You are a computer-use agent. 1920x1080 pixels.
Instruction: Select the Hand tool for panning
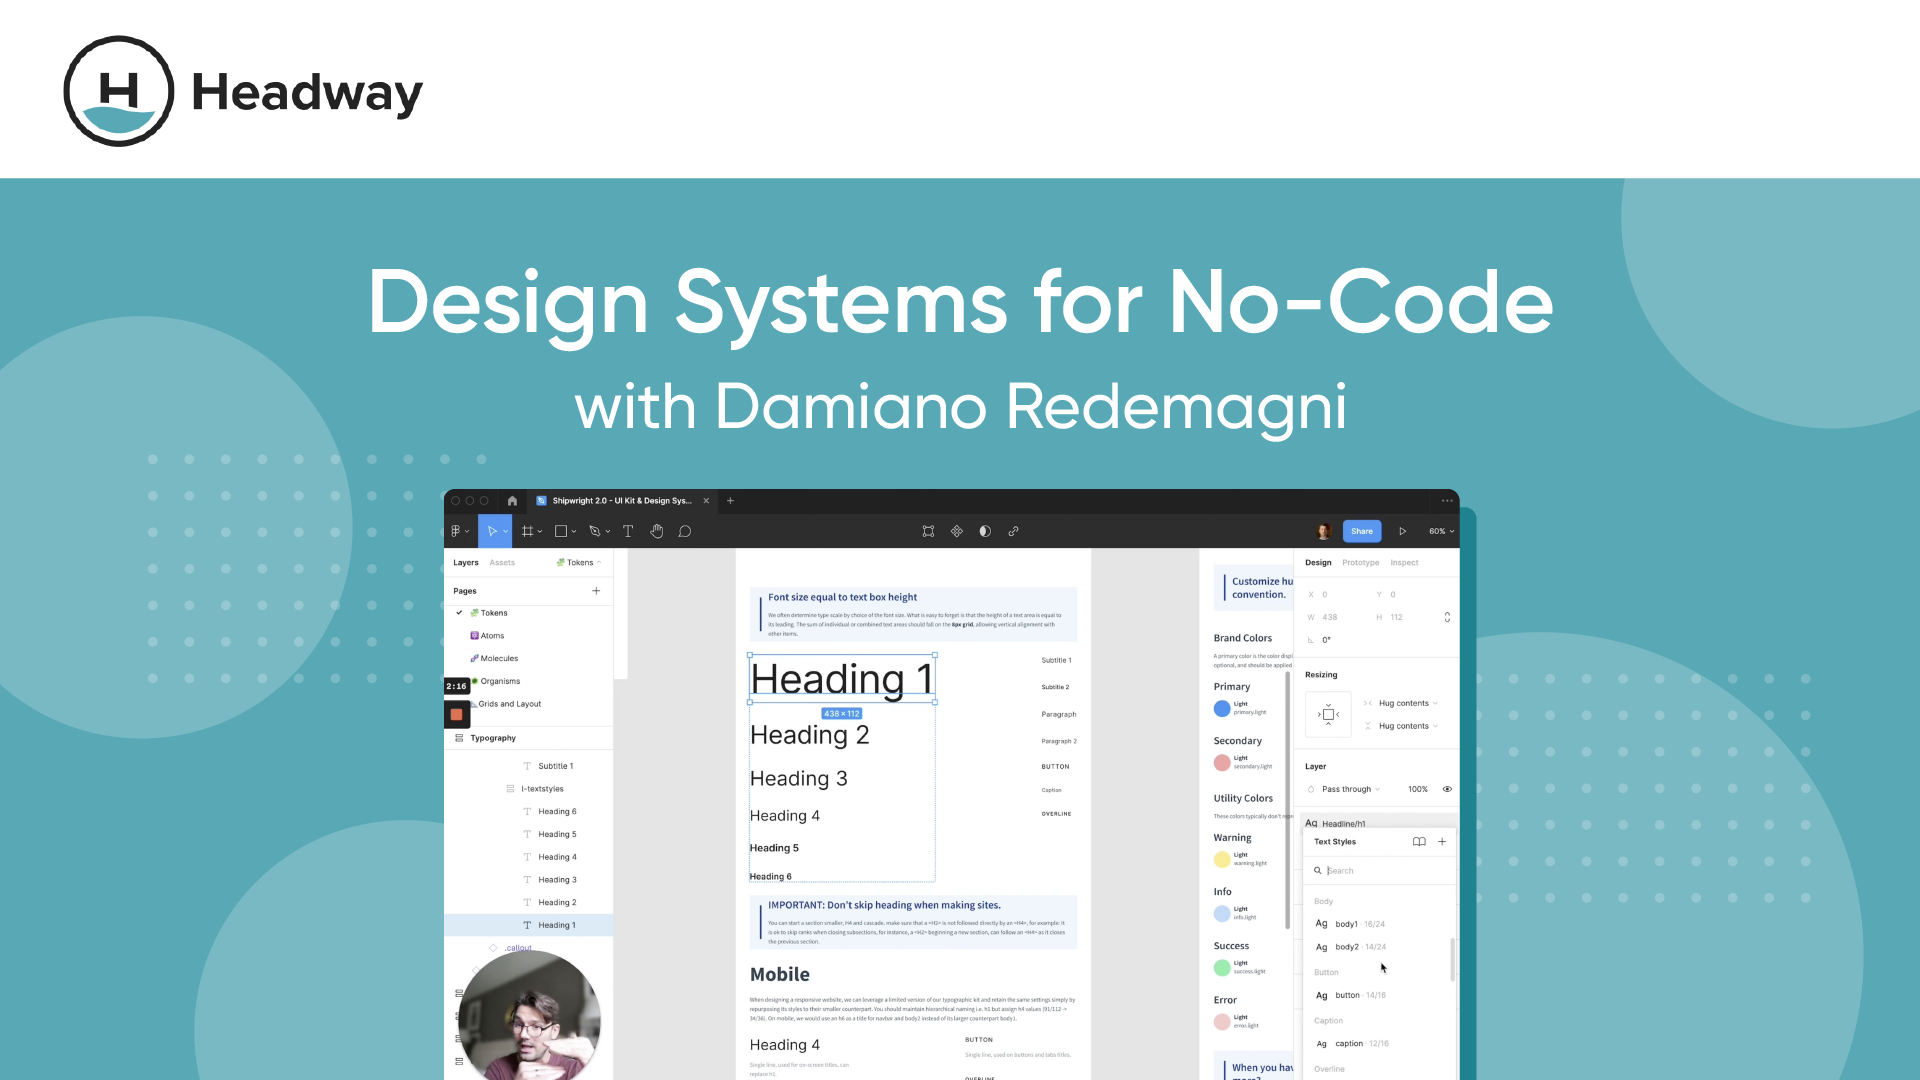pos(657,531)
